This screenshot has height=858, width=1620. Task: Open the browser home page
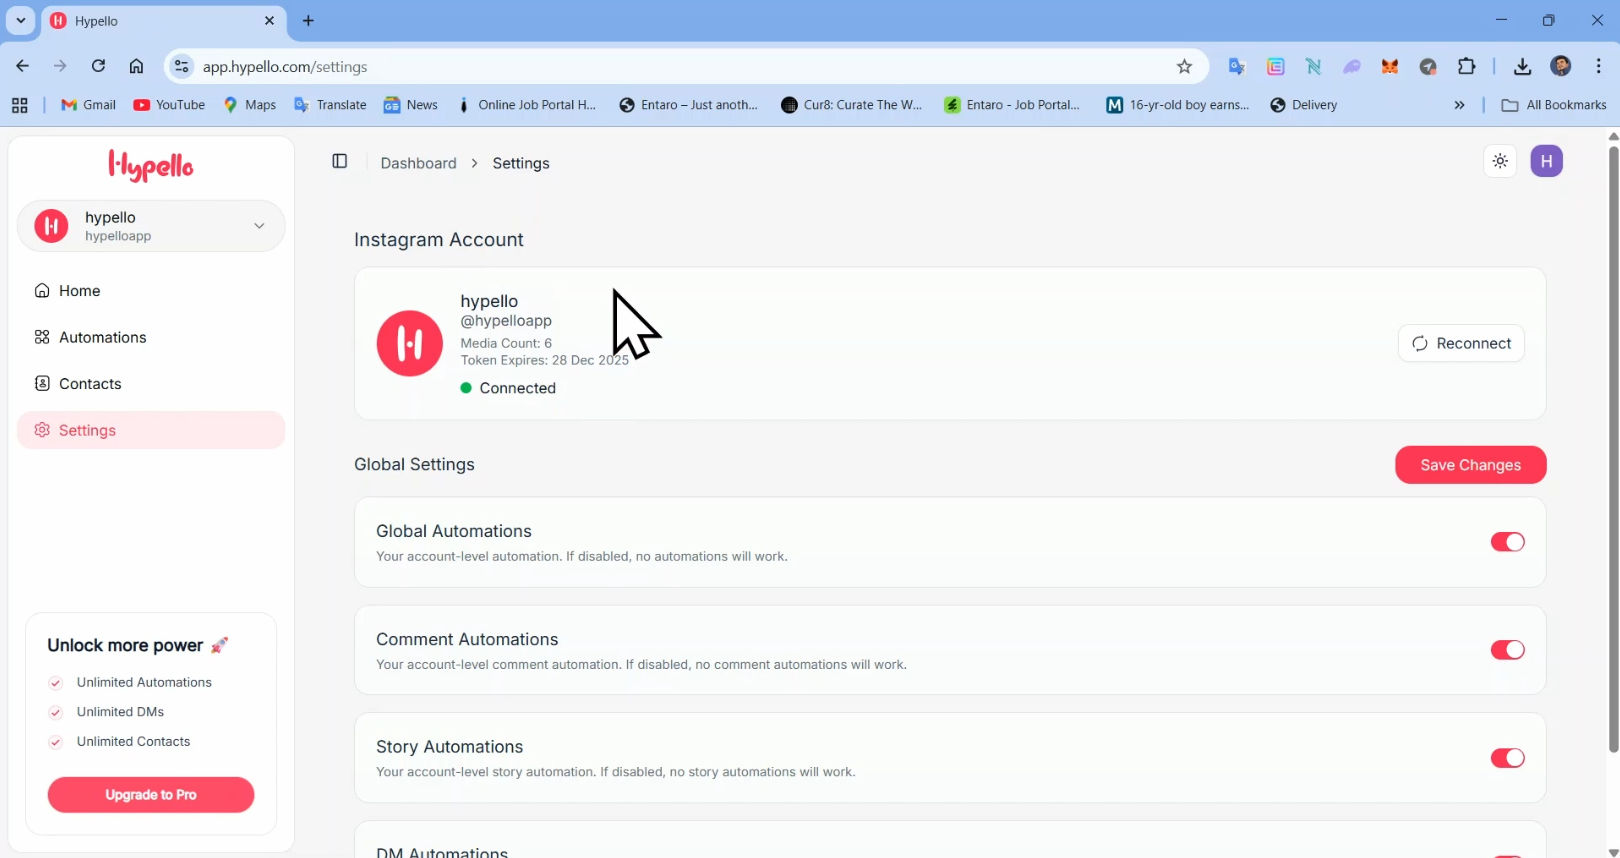[136, 66]
